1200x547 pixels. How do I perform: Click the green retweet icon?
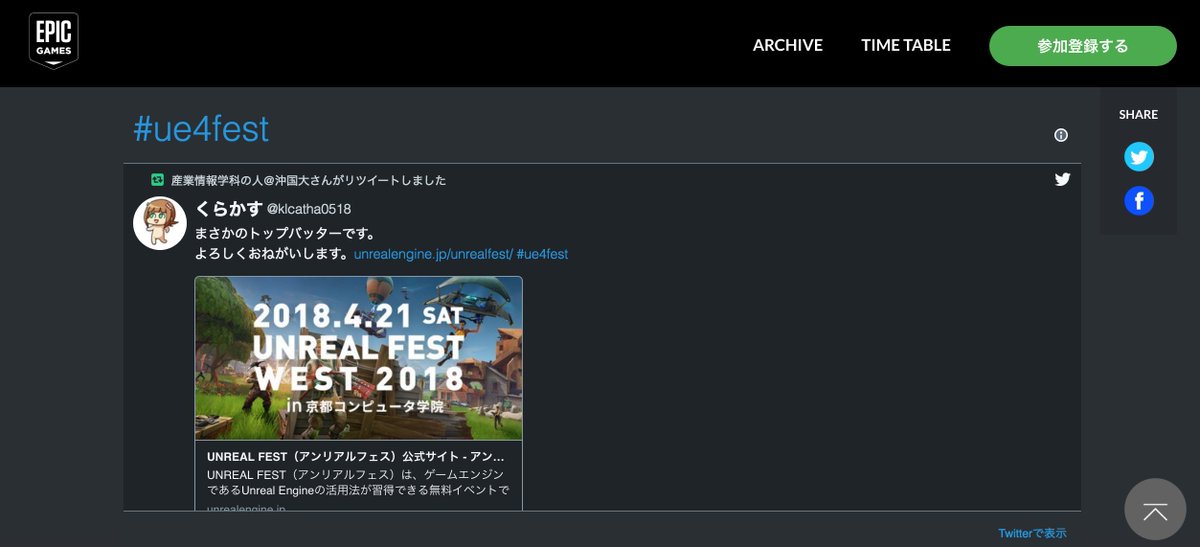point(157,180)
